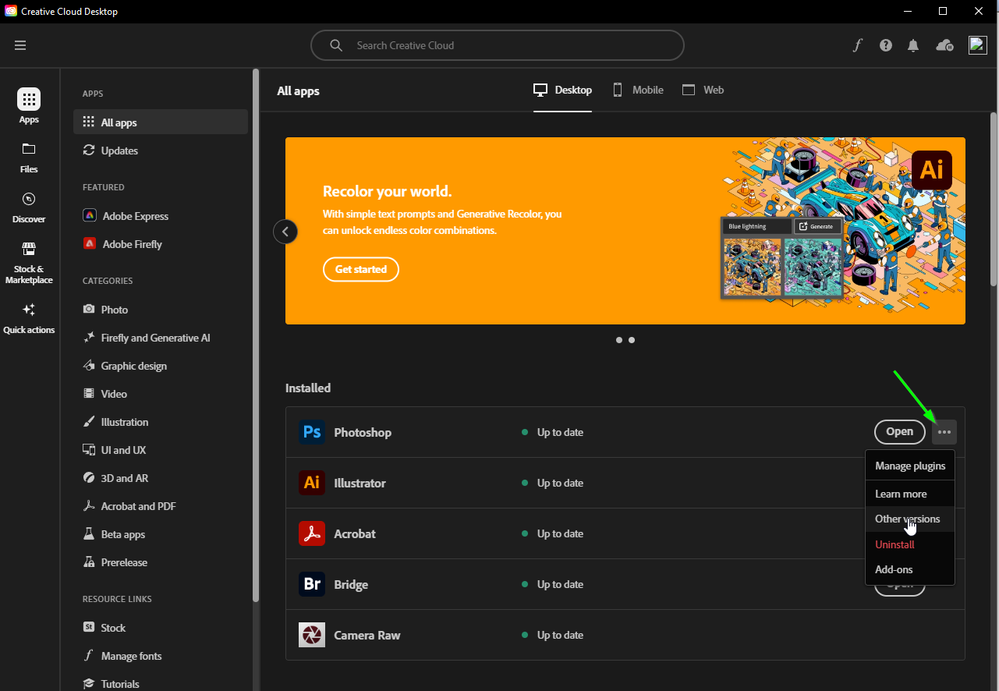The image size is (999, 691).
Task: Focus the Search Creative Cloud field
Action: [x=497, y=45]
